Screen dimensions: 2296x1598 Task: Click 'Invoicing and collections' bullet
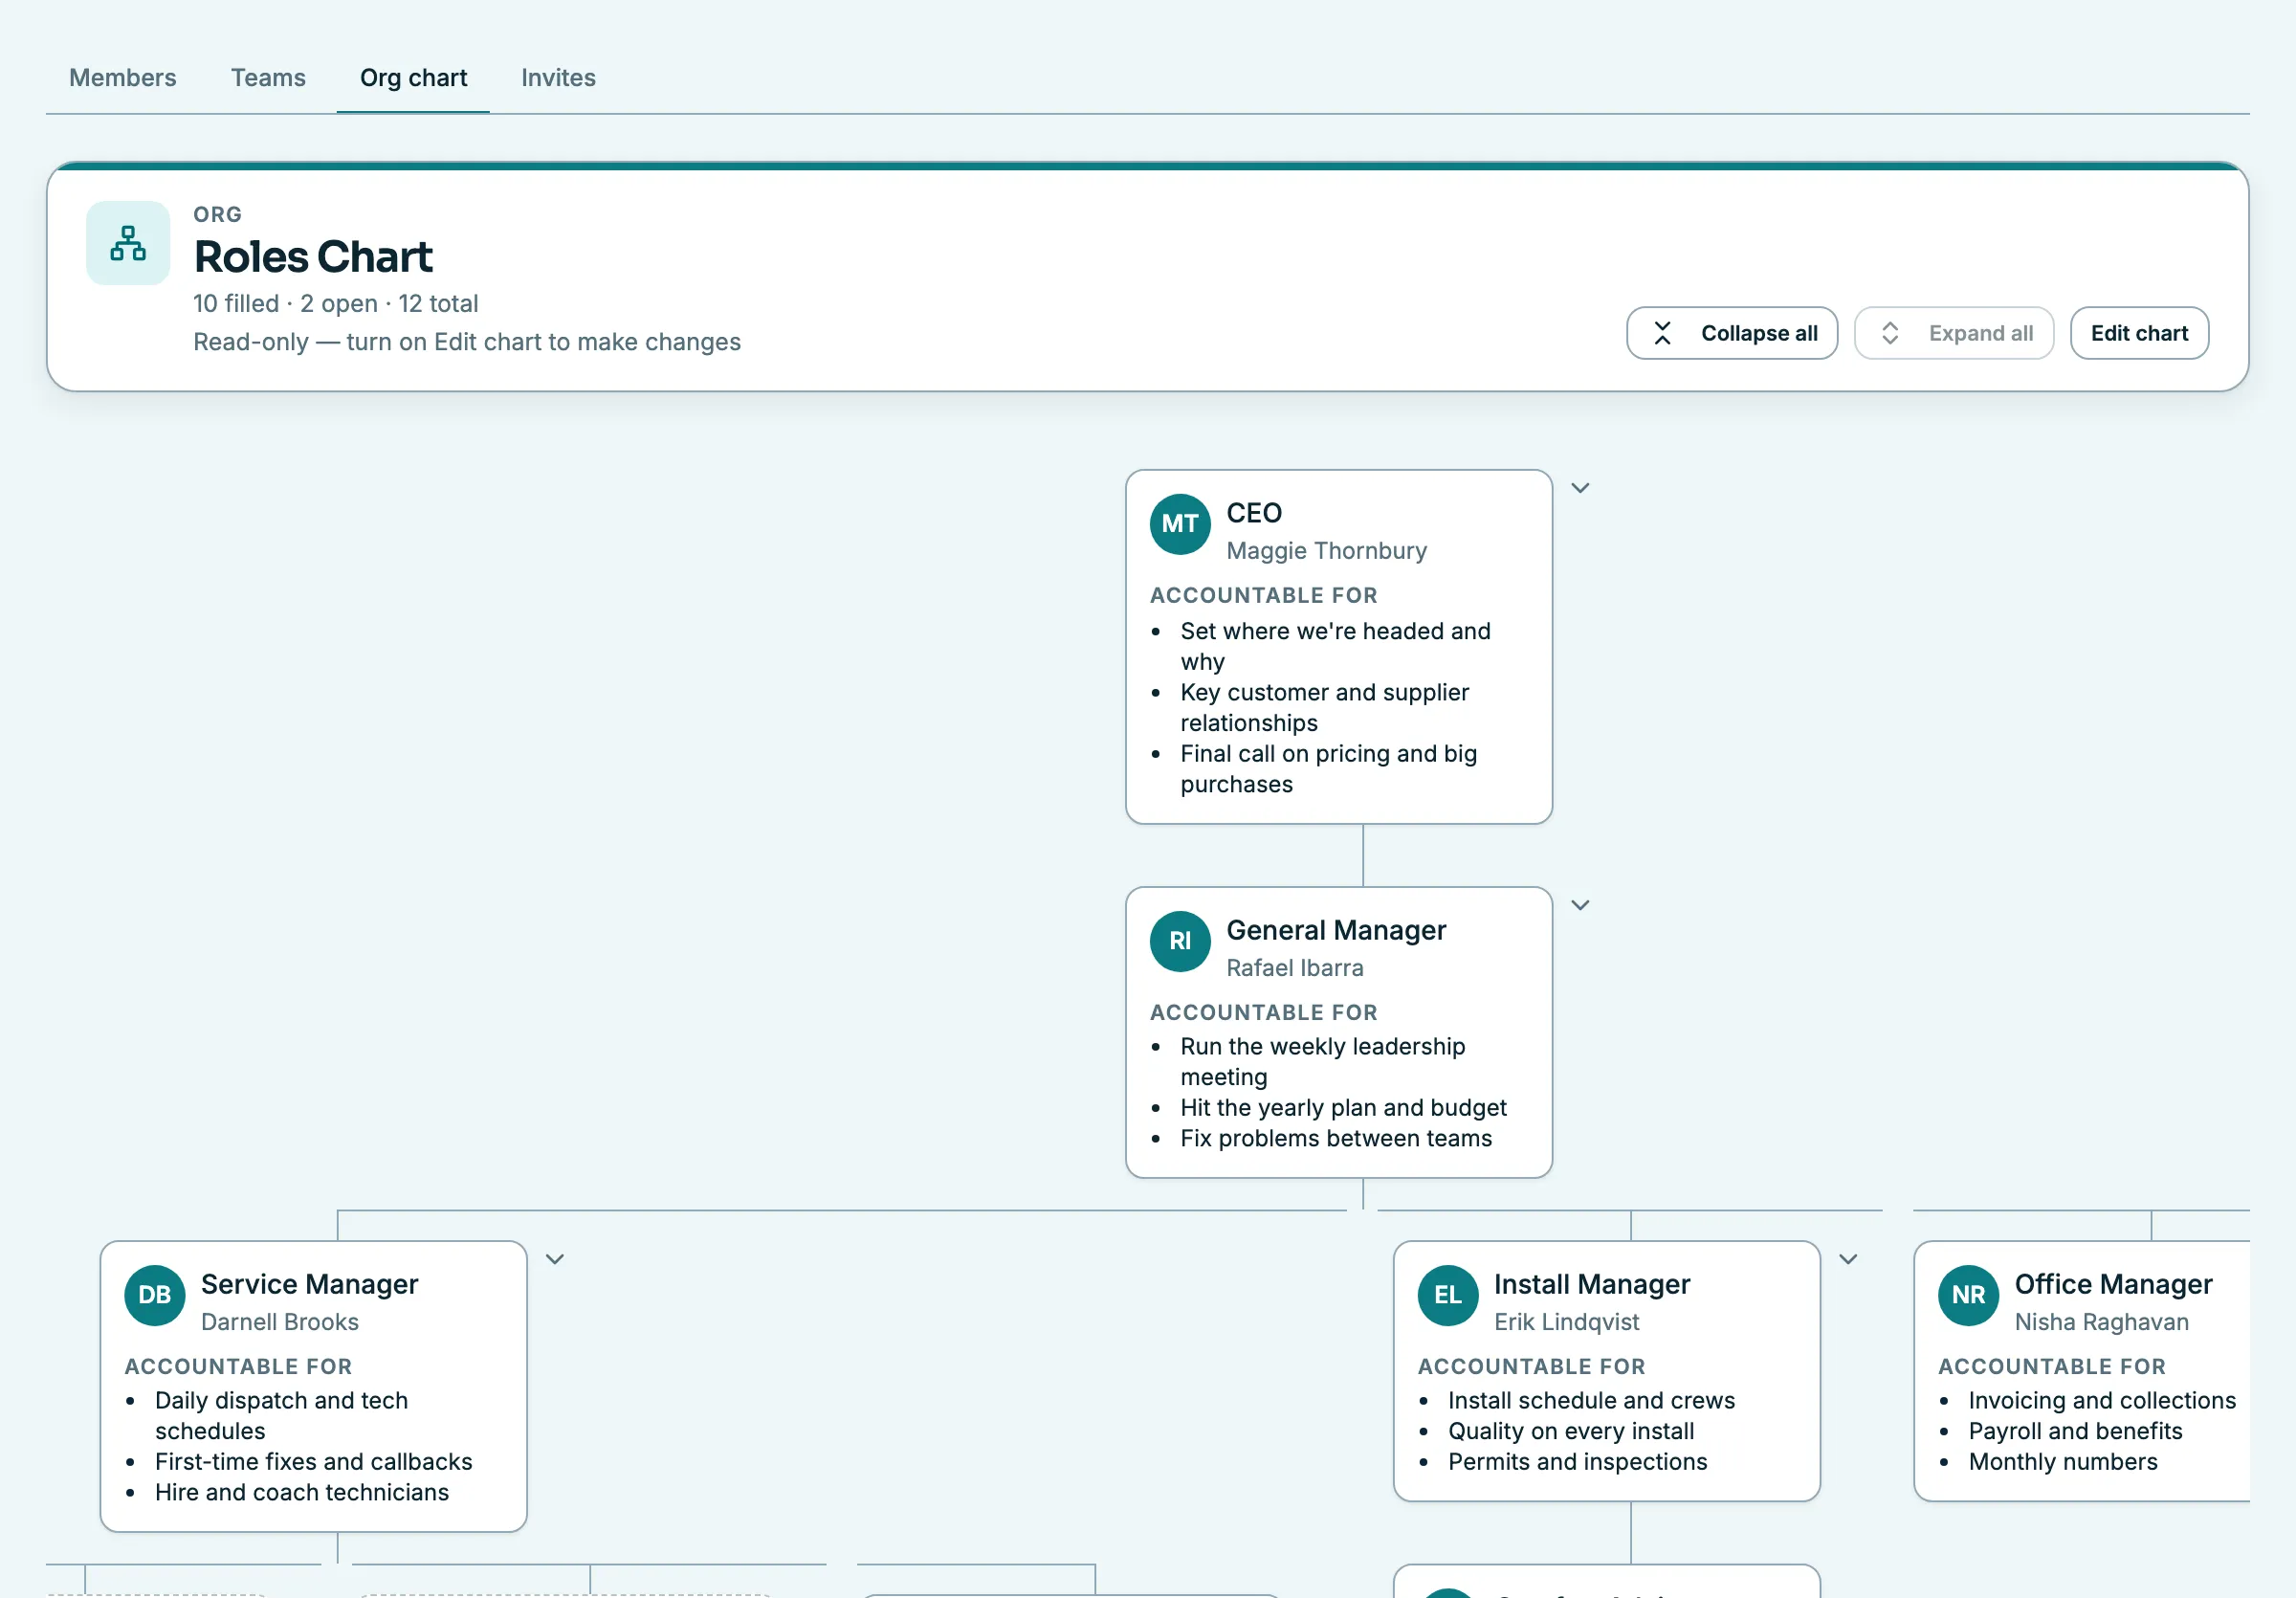pyautogui.click(x=2102, y=1400)
